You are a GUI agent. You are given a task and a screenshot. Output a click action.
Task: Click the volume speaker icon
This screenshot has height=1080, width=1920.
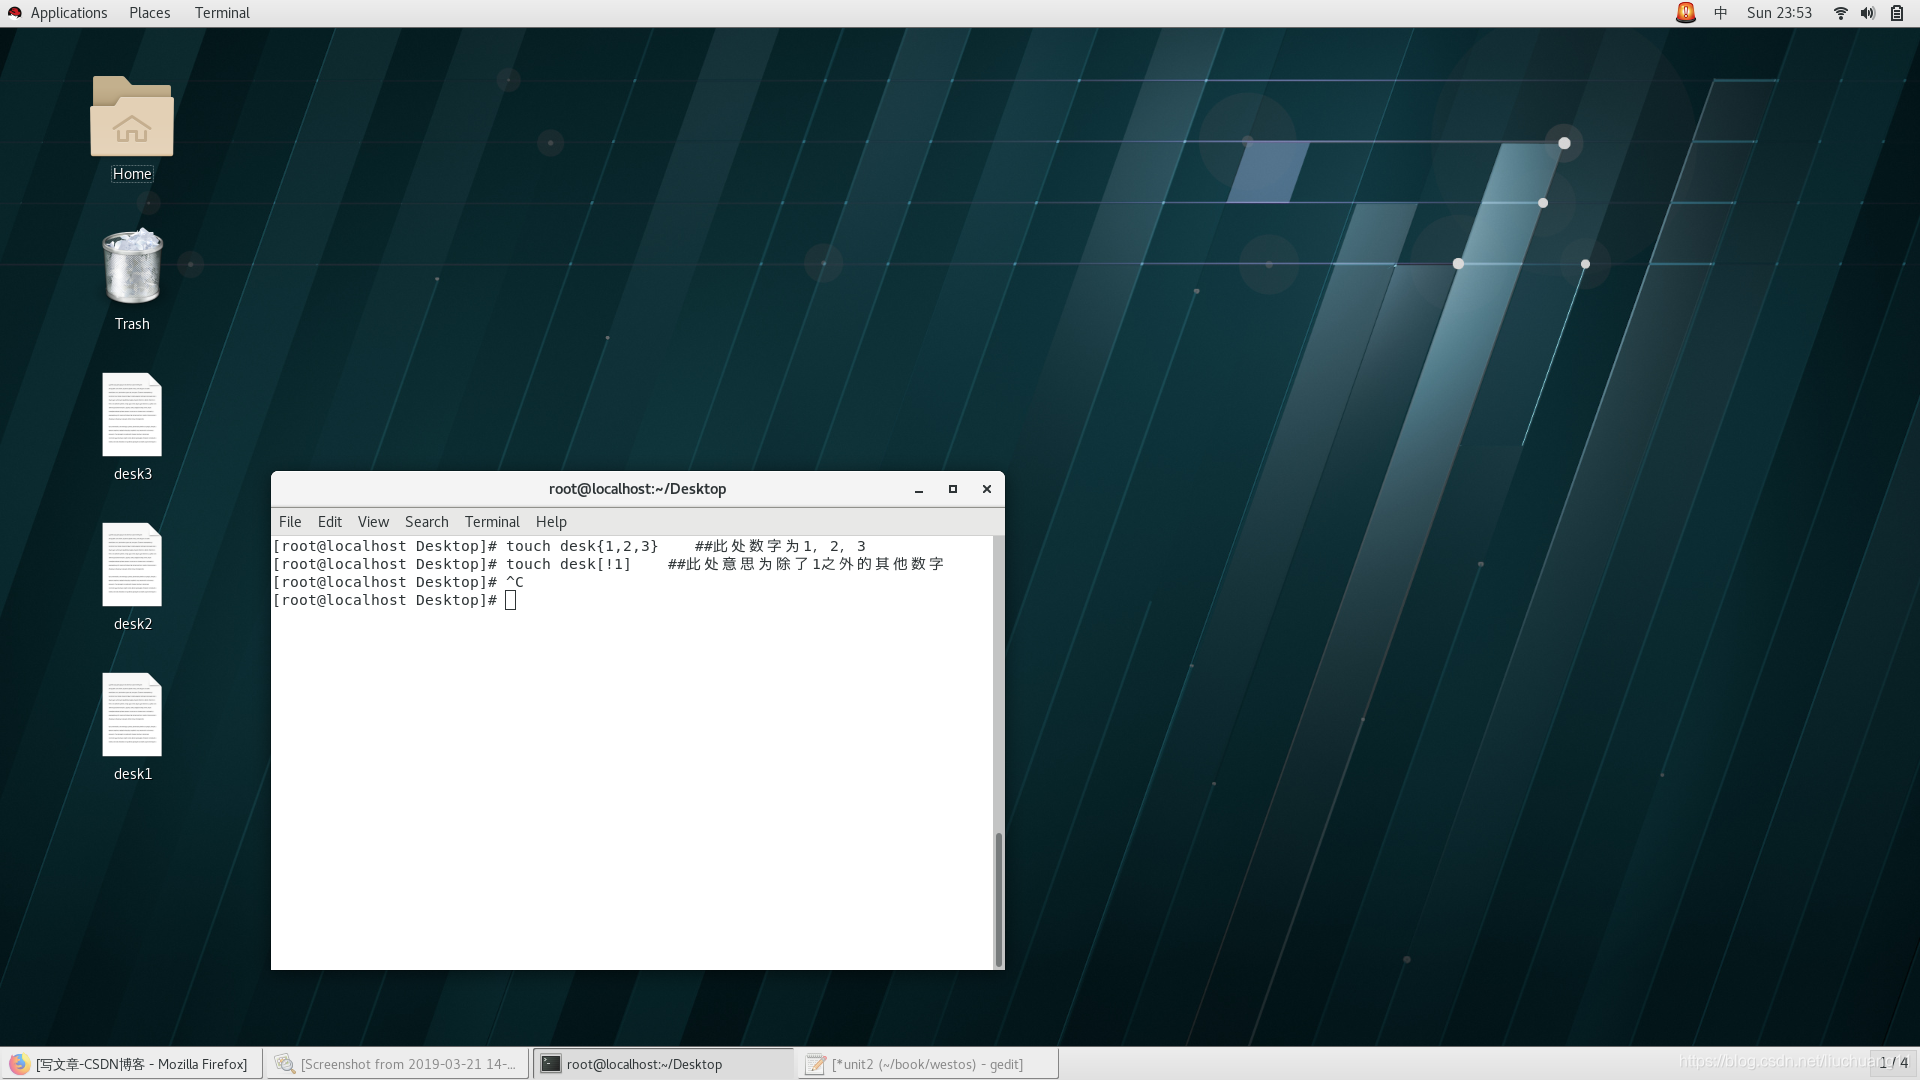click(x=1868, y=13)
